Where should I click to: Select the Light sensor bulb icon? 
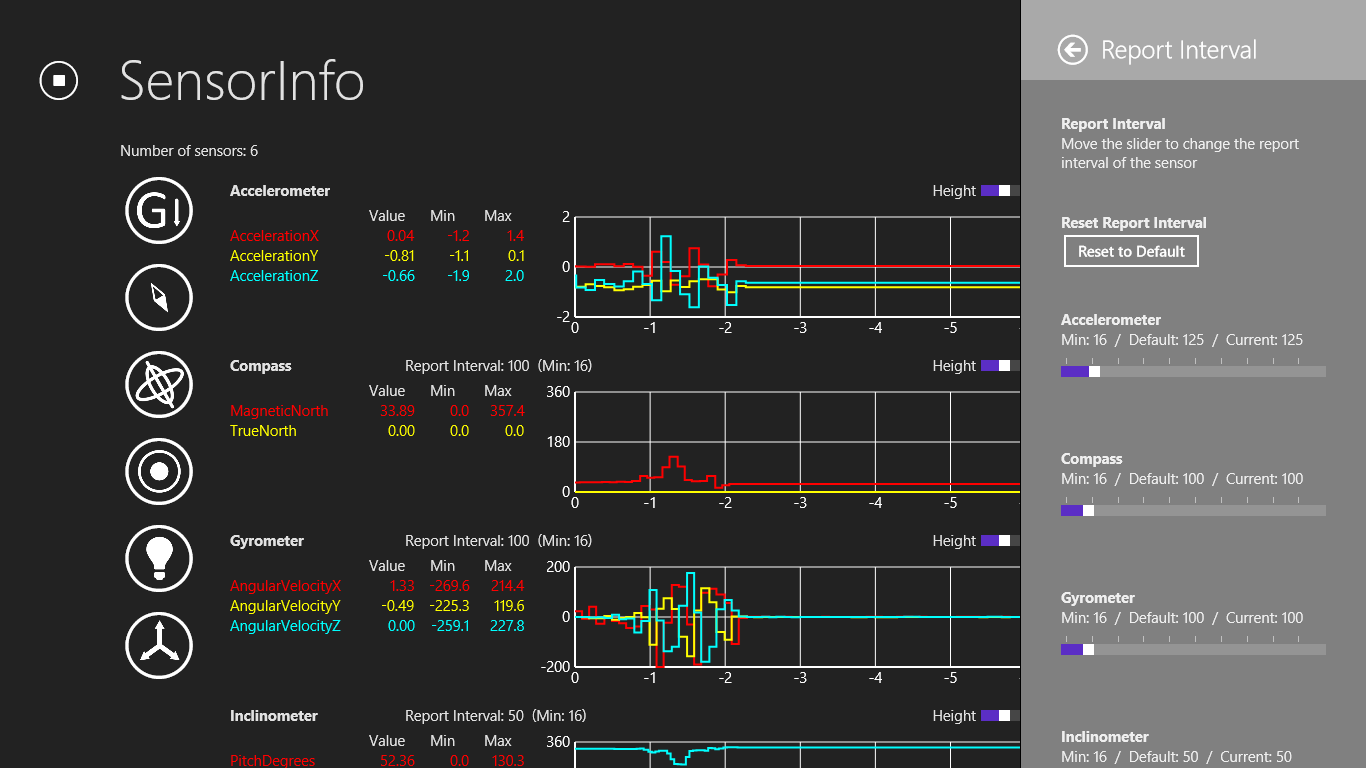click(x=159, y=557)
